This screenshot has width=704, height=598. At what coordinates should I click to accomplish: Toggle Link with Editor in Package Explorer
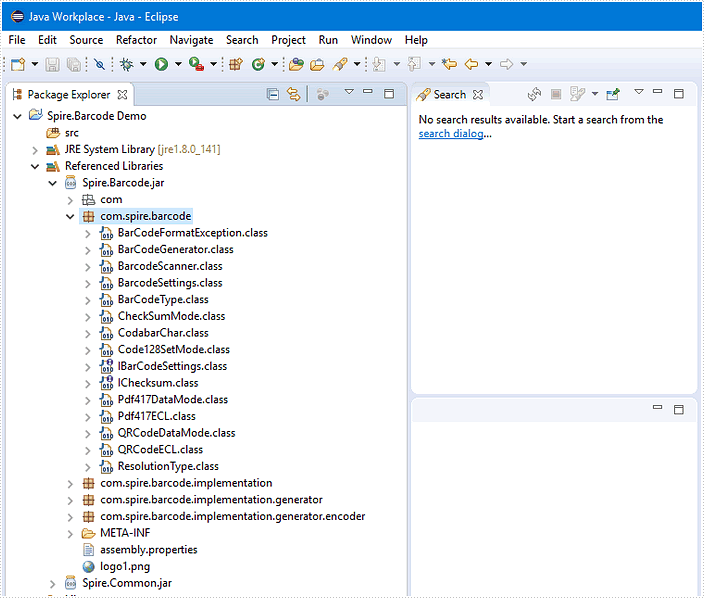(x=294, y=94)
